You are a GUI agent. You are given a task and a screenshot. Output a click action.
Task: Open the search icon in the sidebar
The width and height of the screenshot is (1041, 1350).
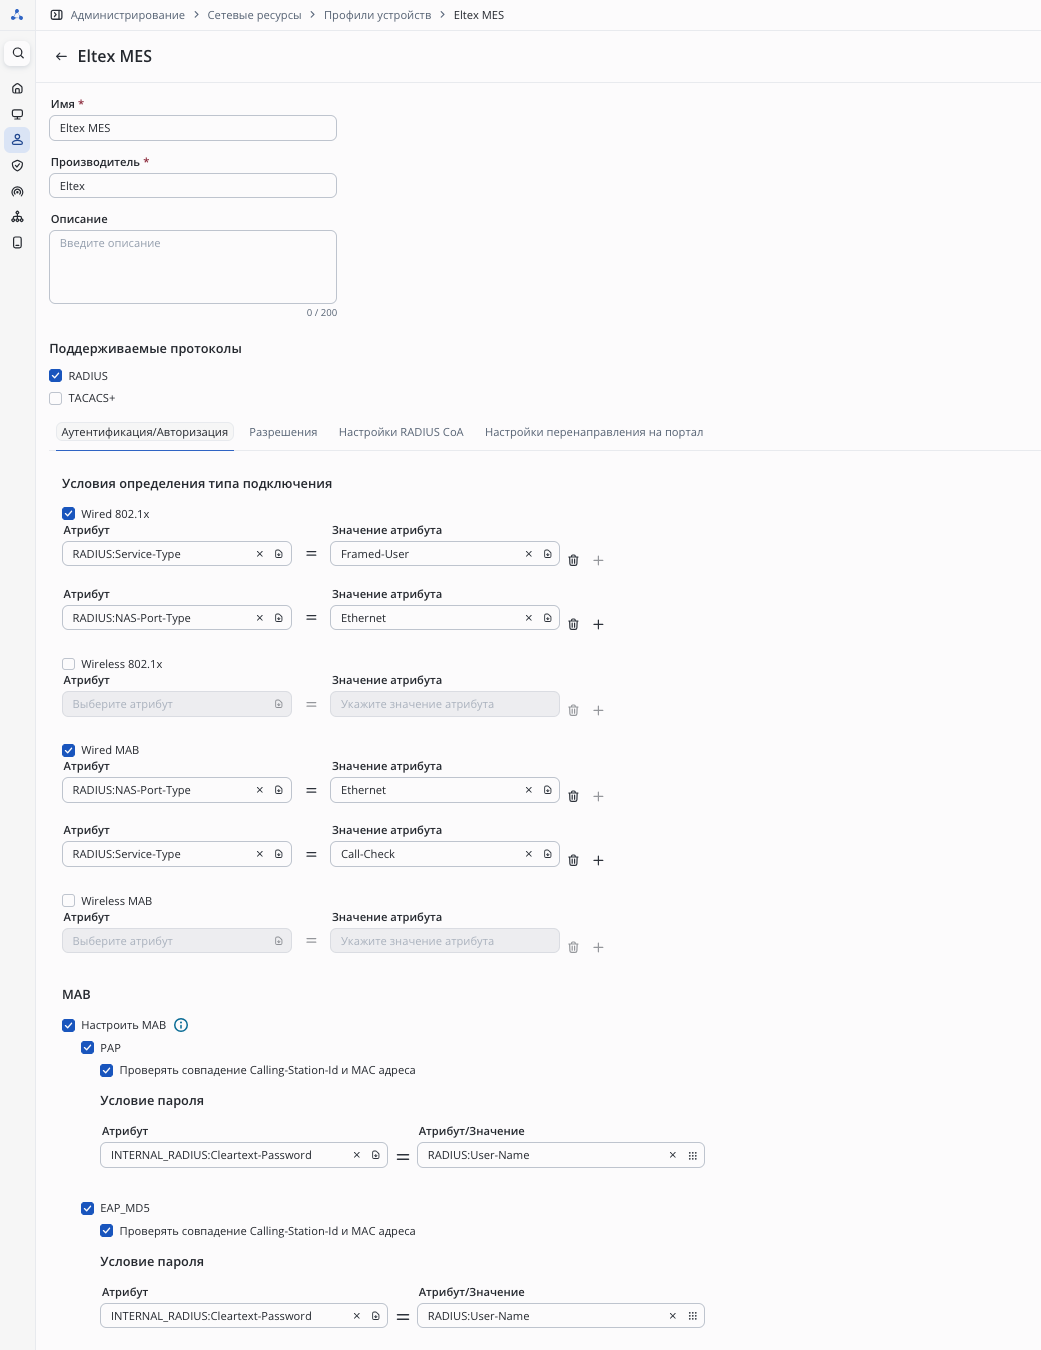click(18, 53)
